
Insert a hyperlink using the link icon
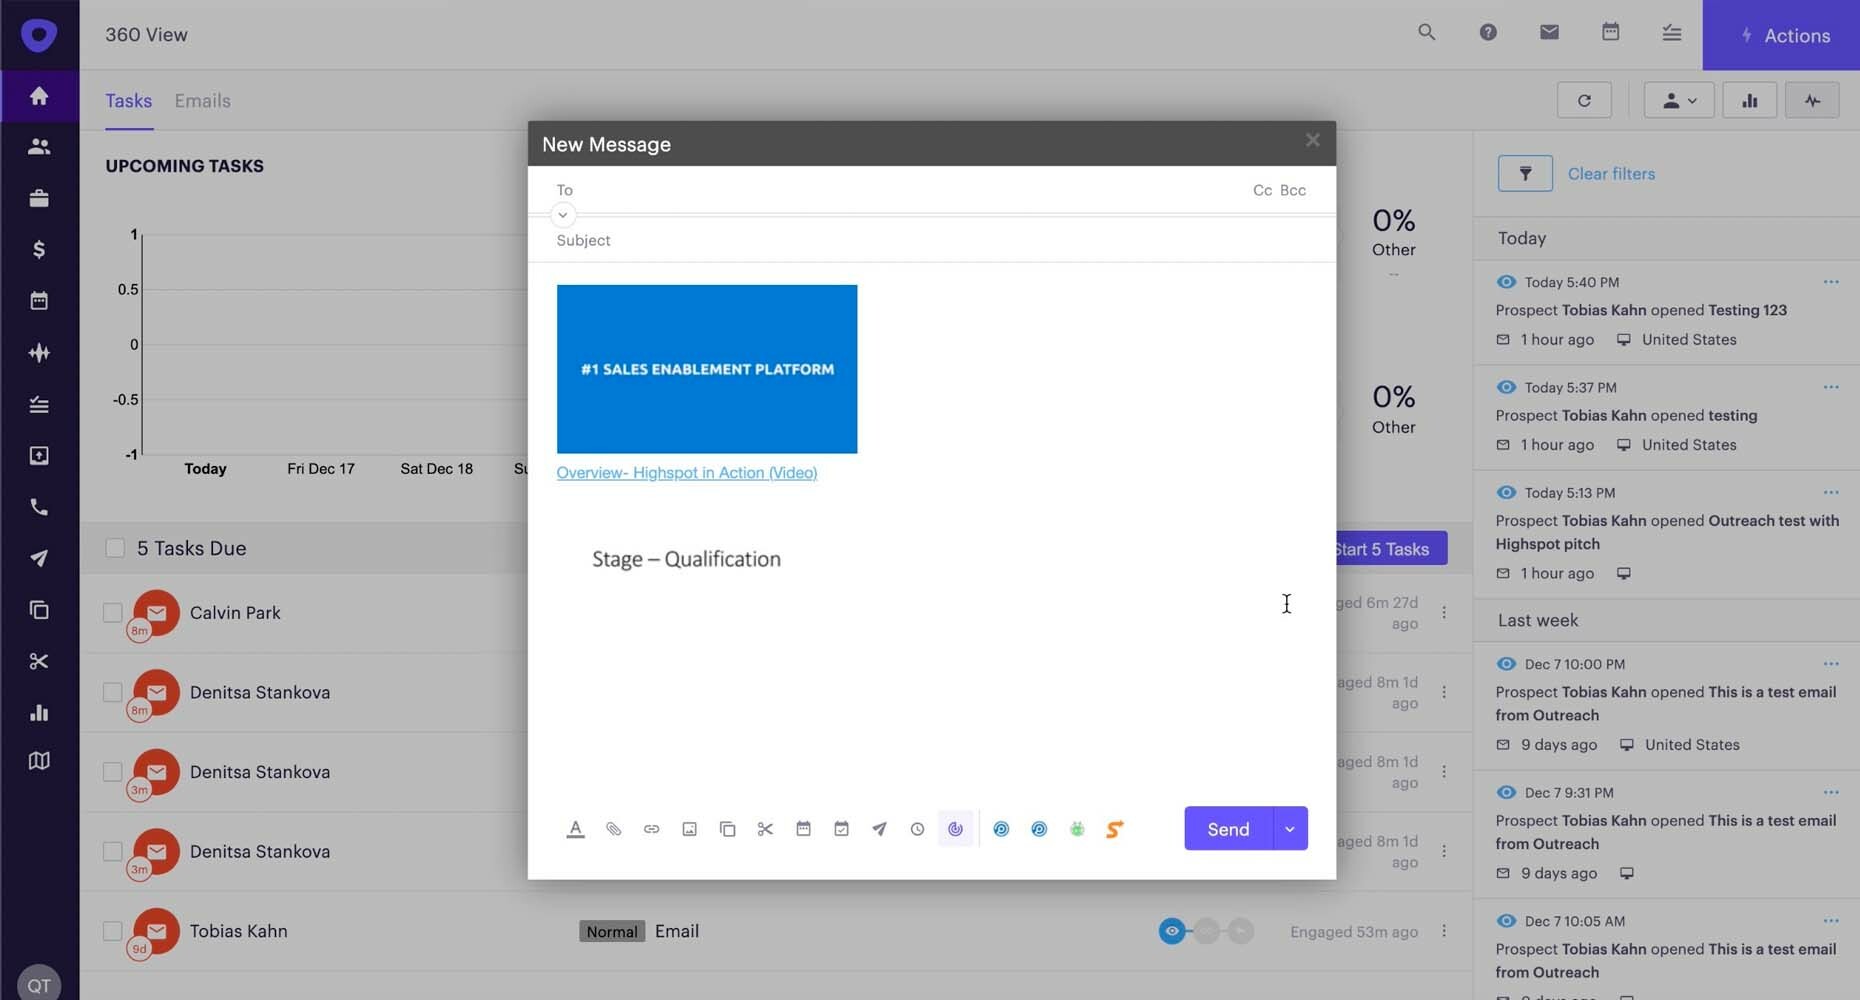pyautogui.click(x=651, y=828)
